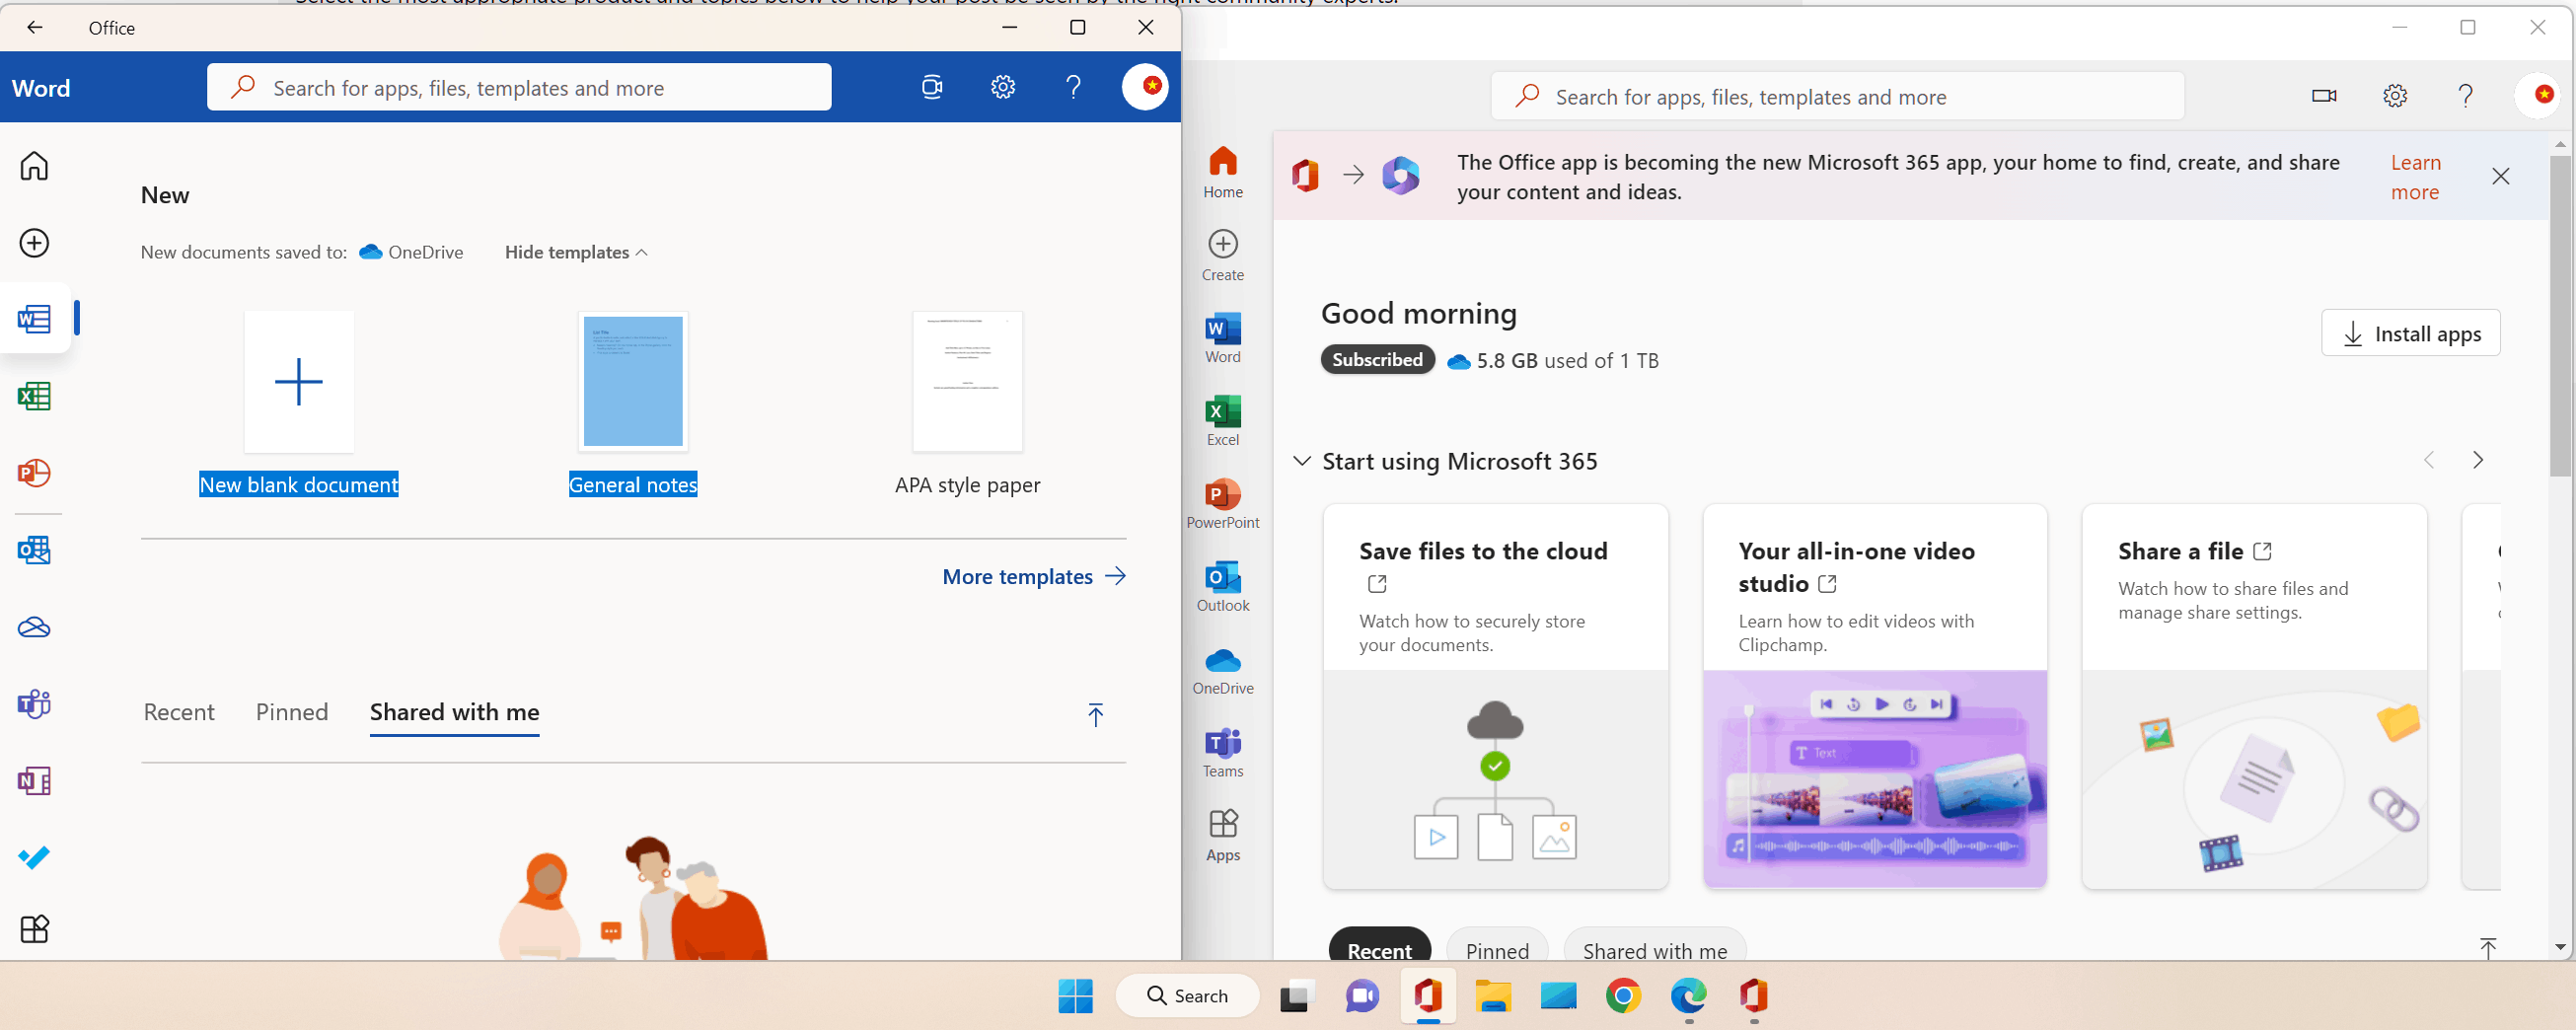
Task: Open PowerPoint in Microsoft 365 window sidebar
Action: coord(1223,503)
